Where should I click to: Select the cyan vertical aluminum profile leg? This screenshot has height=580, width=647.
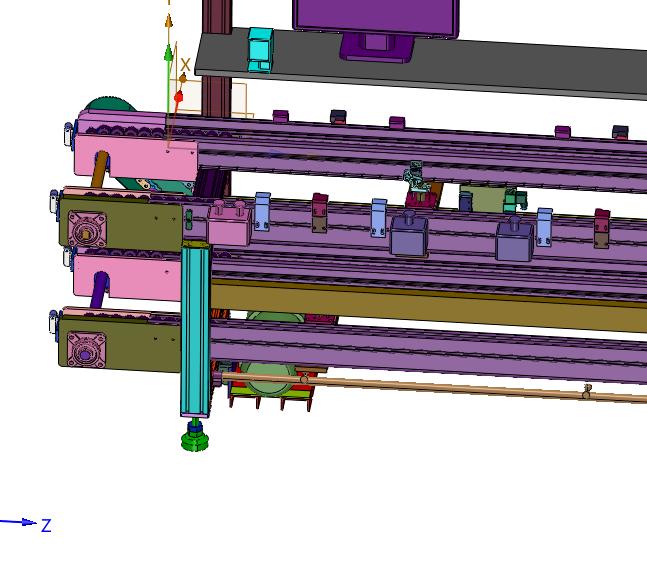pyautogui.click(x=196, y=329)
